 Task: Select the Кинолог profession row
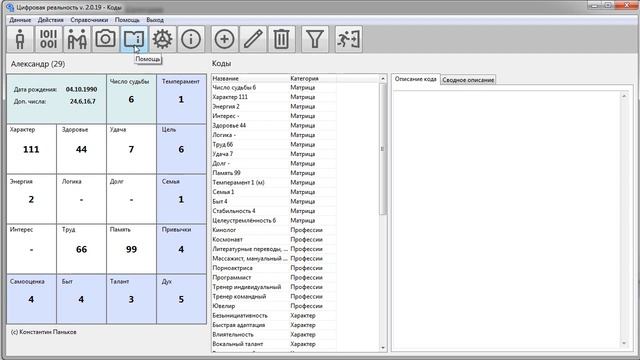click(273, 230)
